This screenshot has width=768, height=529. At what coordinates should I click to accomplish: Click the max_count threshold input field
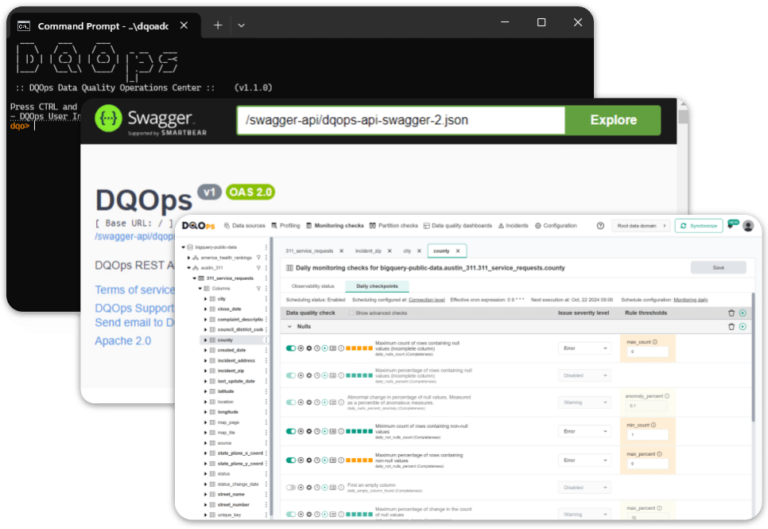(648, 352)
